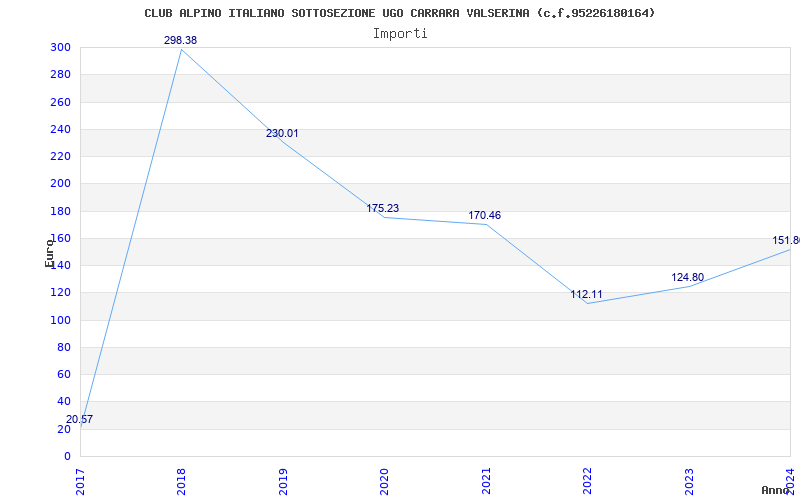The height and width of the screenshot is (500, 800).
Task: Click the x-axis year 2019
Action: tap(283, 482)
